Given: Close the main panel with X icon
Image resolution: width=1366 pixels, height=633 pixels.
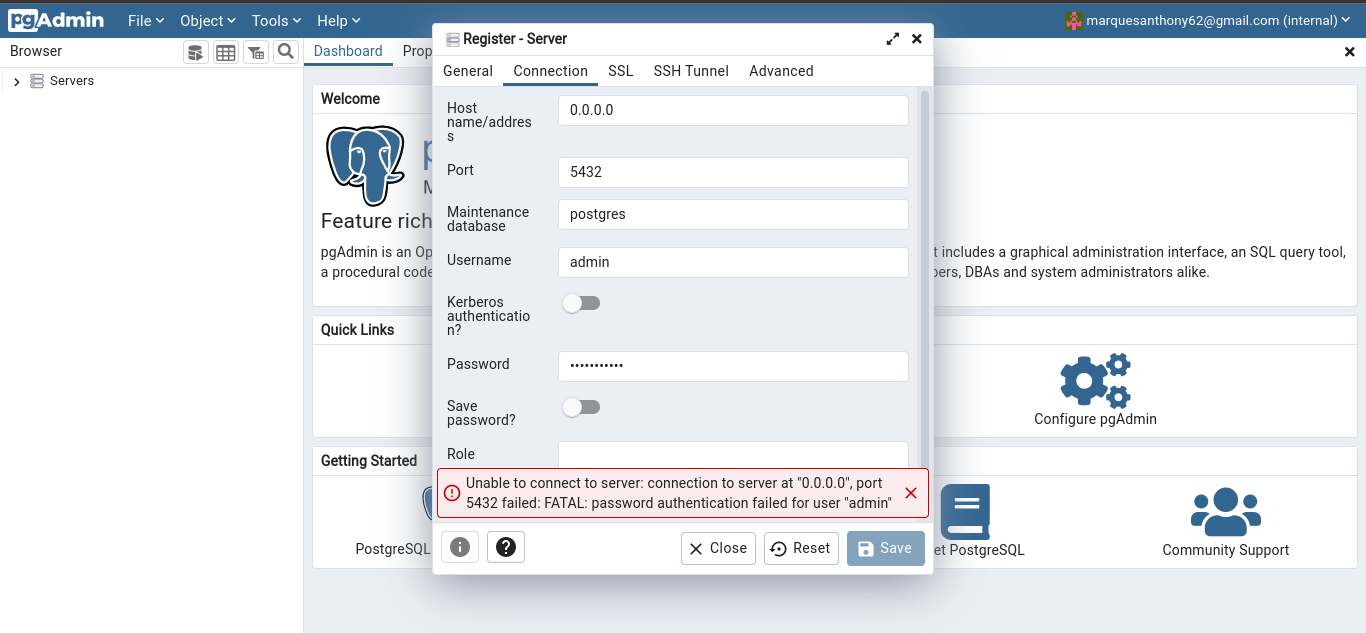Looking at the screenshot, I should tap(1349, 51).
